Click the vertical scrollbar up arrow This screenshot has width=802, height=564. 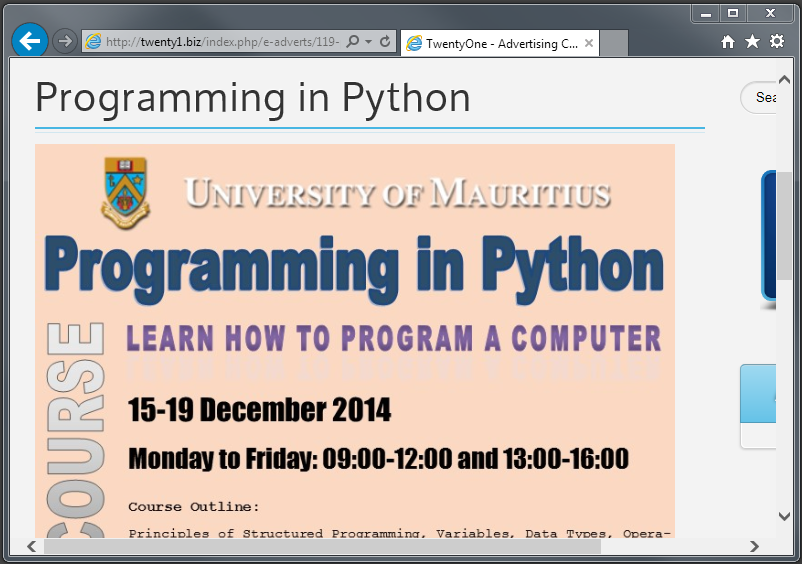click(784, 79)
